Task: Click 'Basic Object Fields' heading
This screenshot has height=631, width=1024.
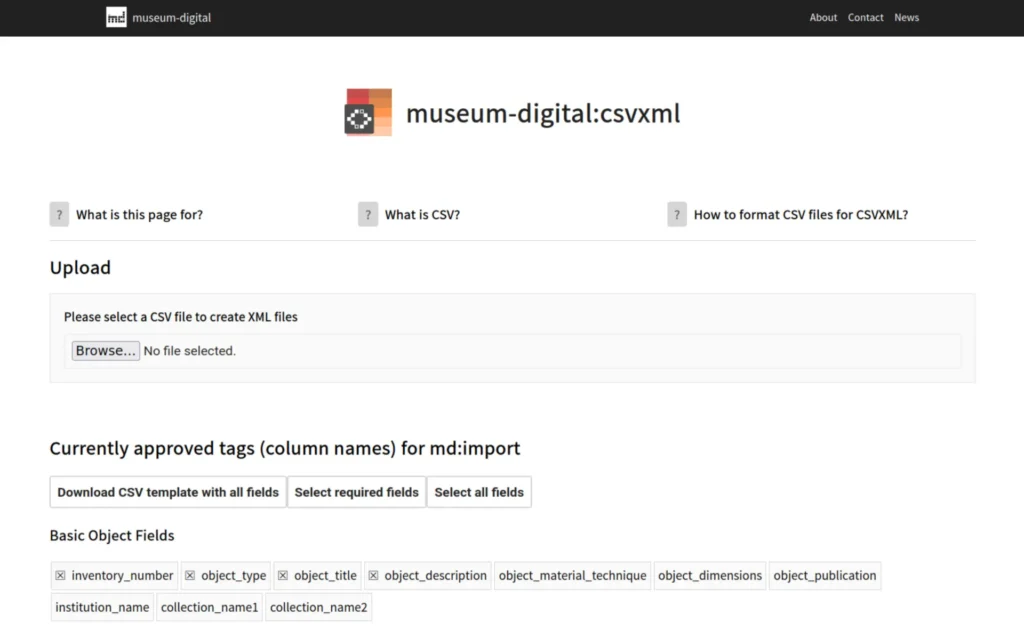Action: [112, 536]
